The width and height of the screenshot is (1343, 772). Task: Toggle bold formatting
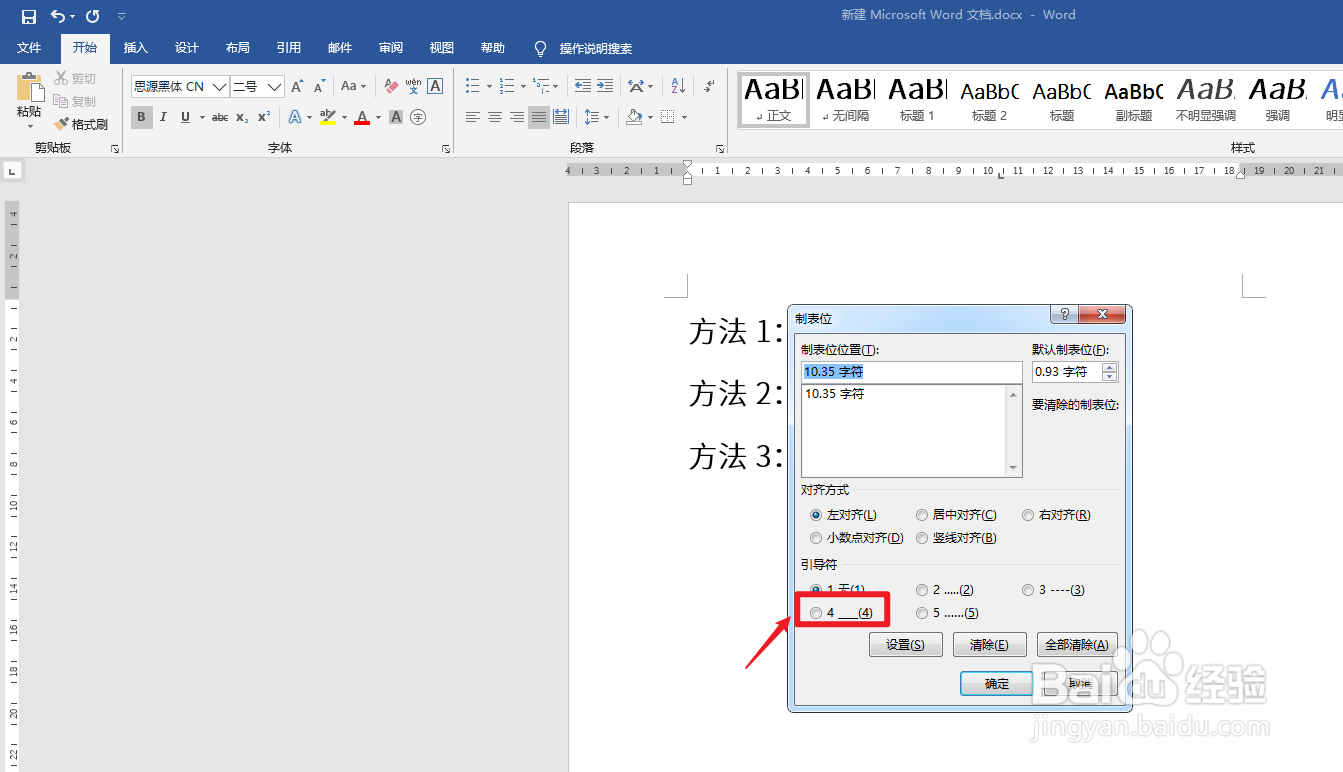tap(141, 117)
